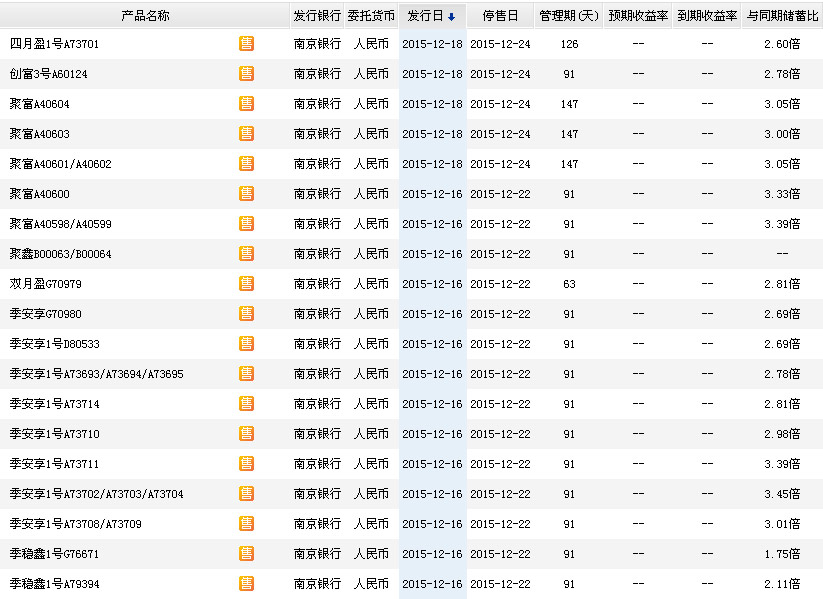Open product 季稳鑫1号A79394
823x599 pixels.
[x=55, y=584]
